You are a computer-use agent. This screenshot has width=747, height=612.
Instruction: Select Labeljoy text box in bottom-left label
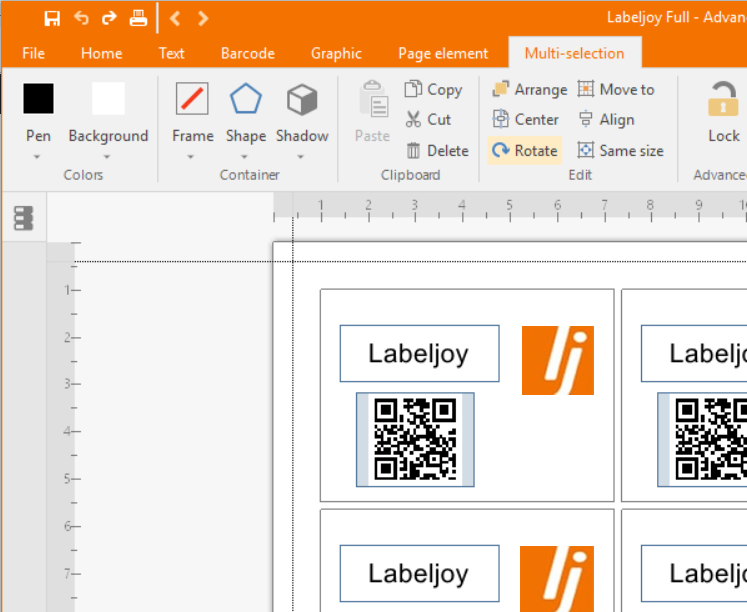point(419,573)
